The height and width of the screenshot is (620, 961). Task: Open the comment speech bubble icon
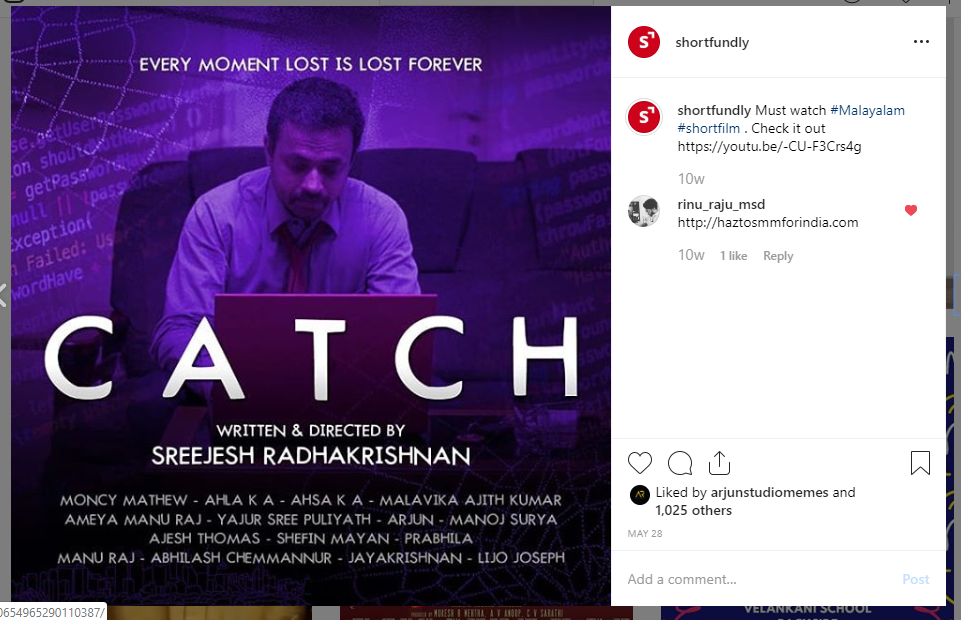click(680, 463)
